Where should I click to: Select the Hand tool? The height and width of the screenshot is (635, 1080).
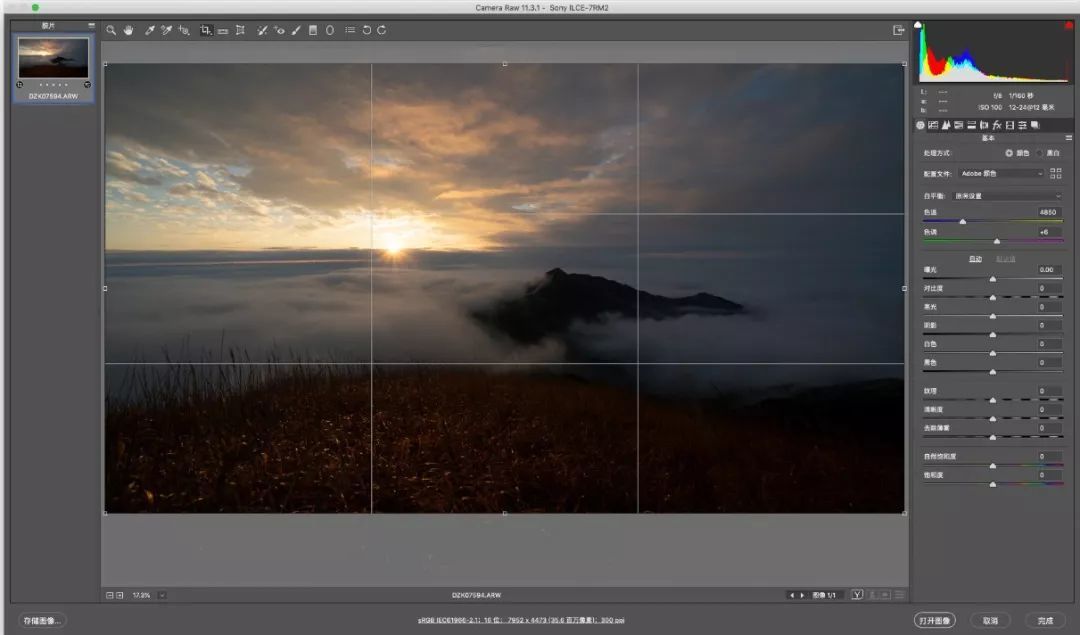point(129,30)
